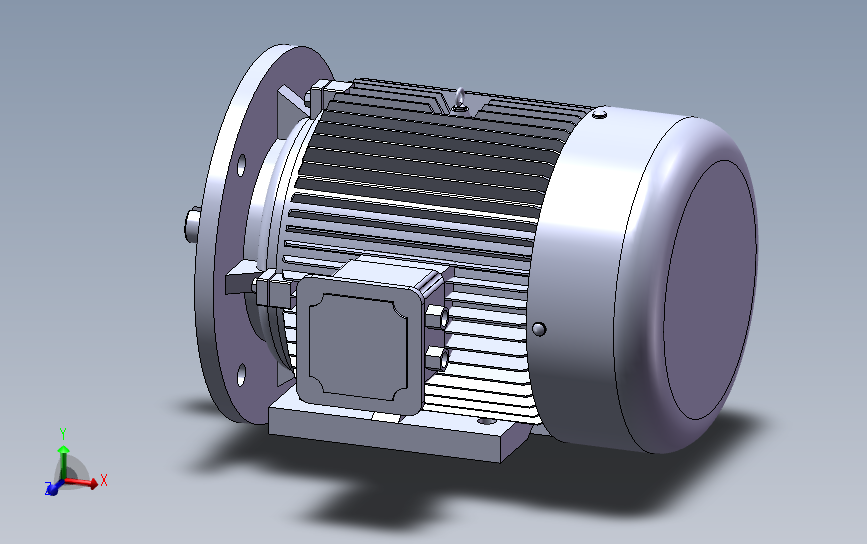Select the flat end face of the fan cover
Image resolution: width=867 pixels, height=544 pixels.
(711, 290)
